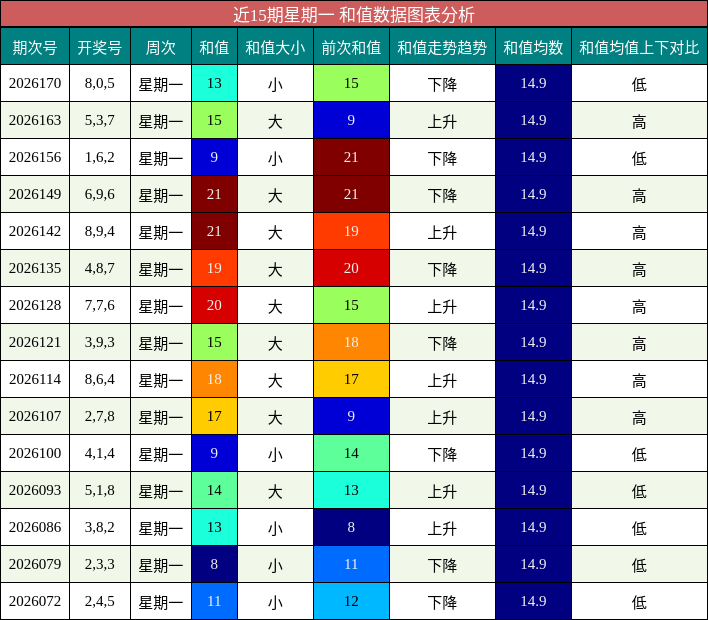Select the 期次号 column header
The image size is (708, 620).
(35, 47)
